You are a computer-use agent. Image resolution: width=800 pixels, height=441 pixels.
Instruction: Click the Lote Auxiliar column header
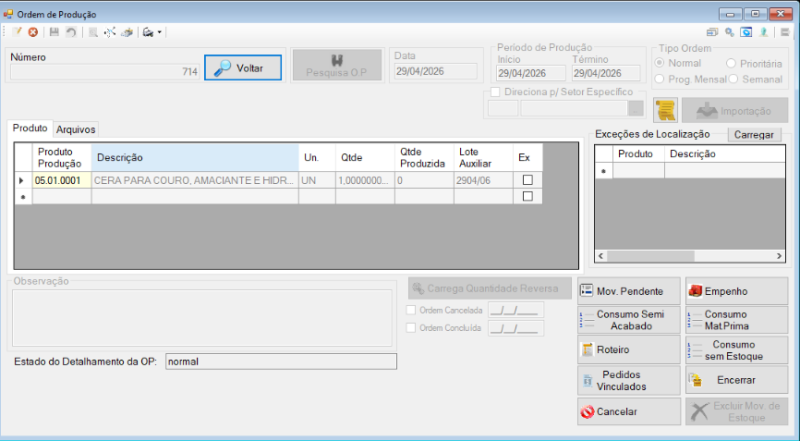[x=483, y=157]
